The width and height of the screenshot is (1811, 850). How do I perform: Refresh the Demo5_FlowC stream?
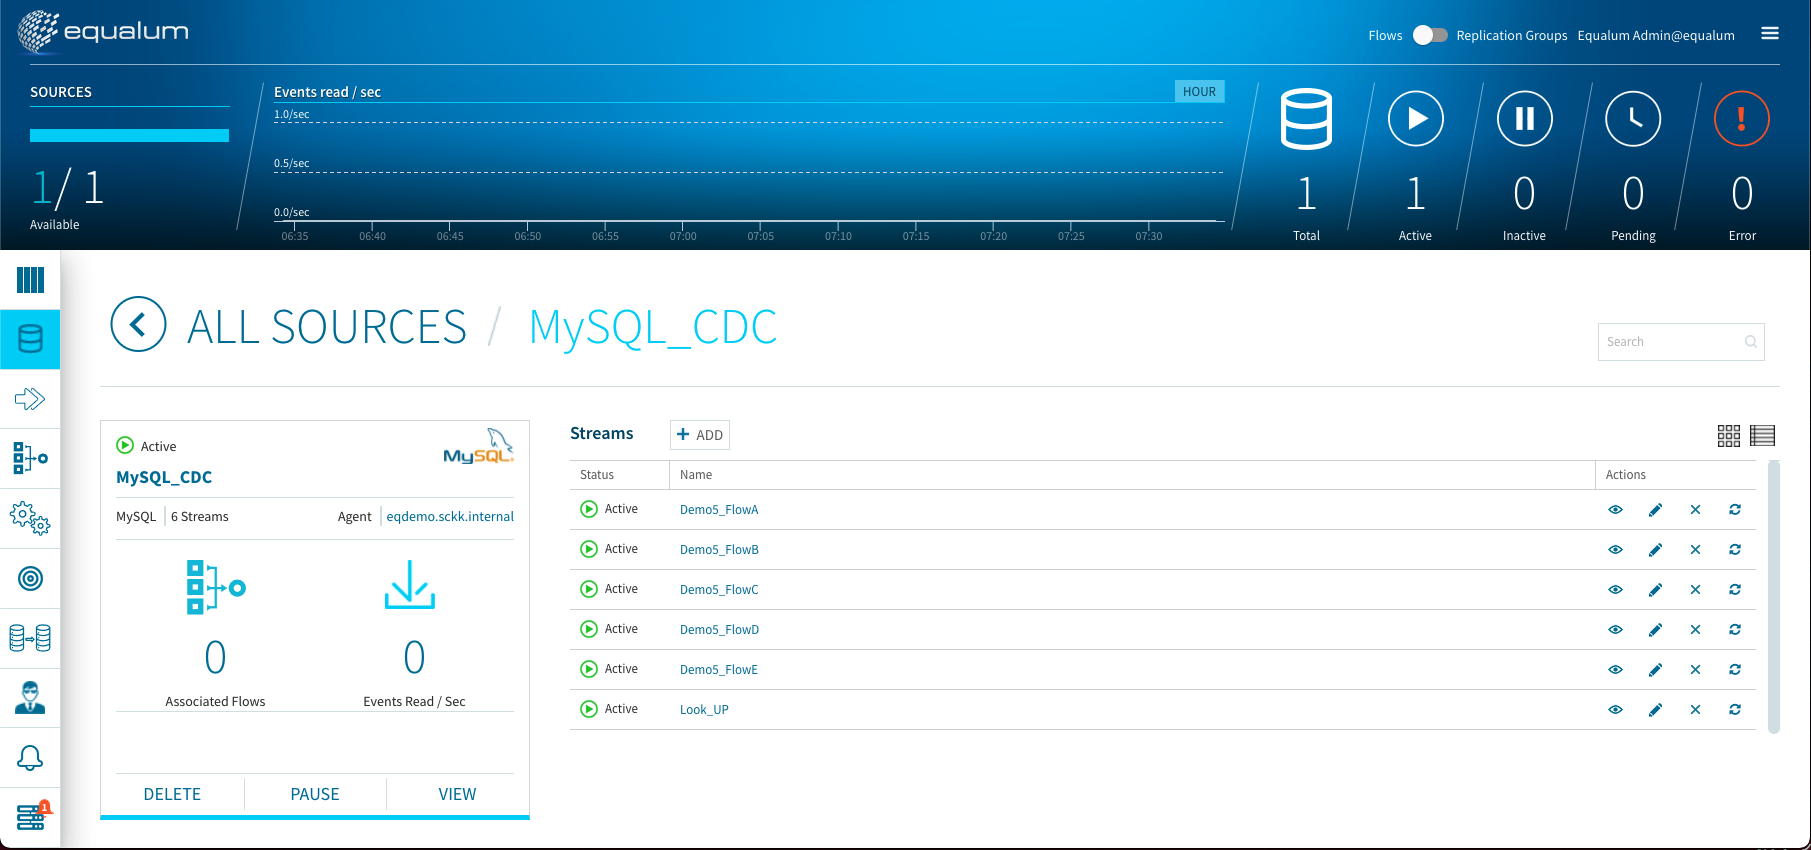tap(1735, 590)
